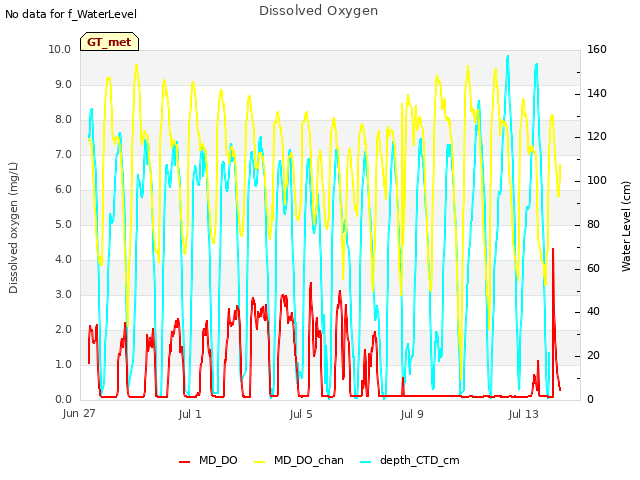Click the MD_DO legend entry

208,460
